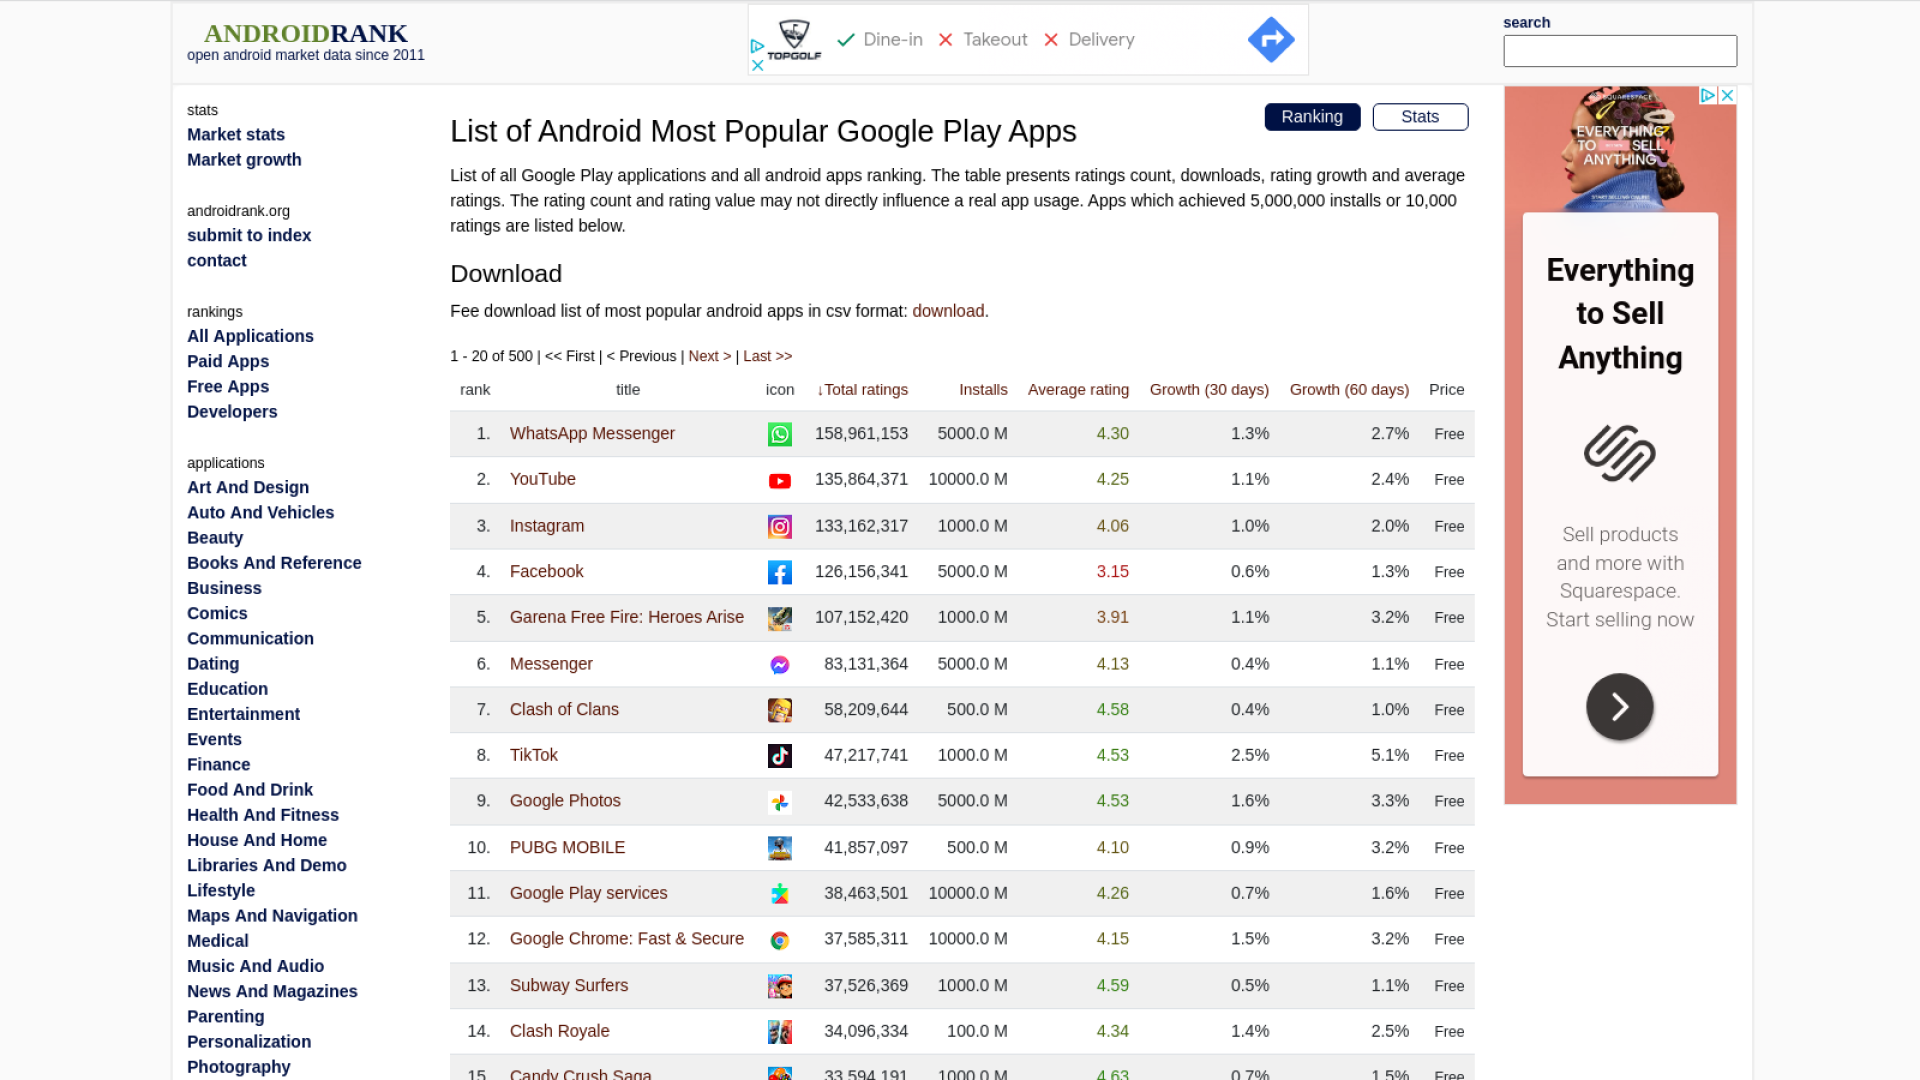Click the Facebook app icon
The image size is (1920, 1080).
pos(779,573)
